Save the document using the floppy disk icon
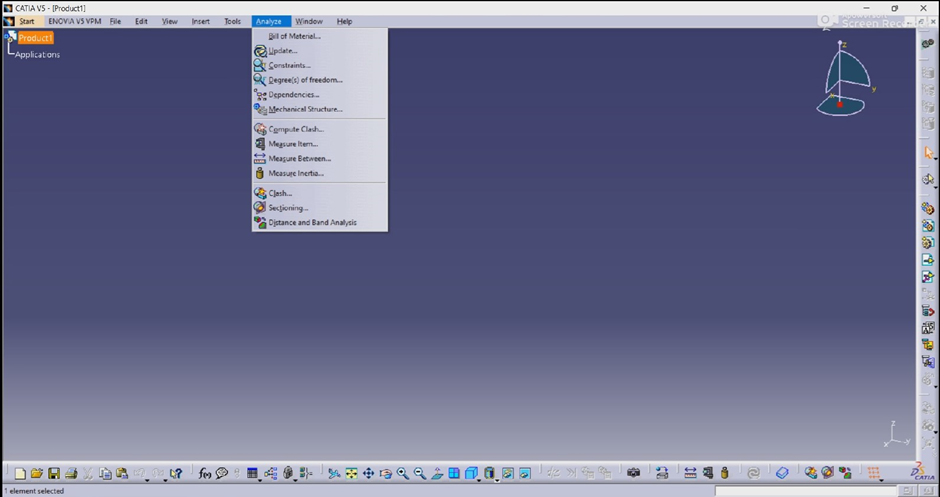 [x=54, y=474]
